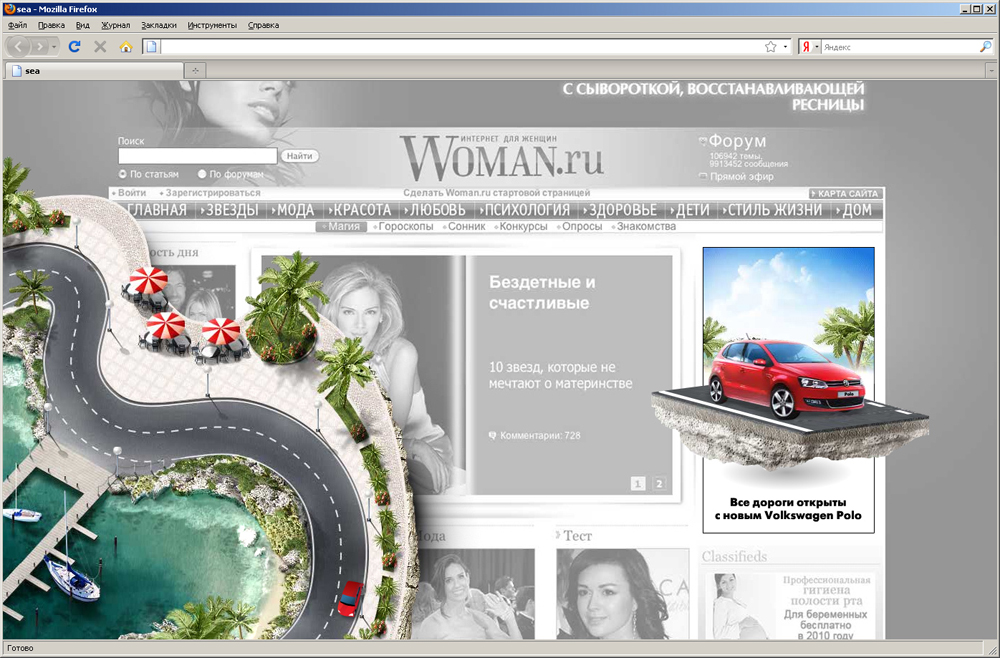Bookmark the page with the star icon

(x=770, y=47)
